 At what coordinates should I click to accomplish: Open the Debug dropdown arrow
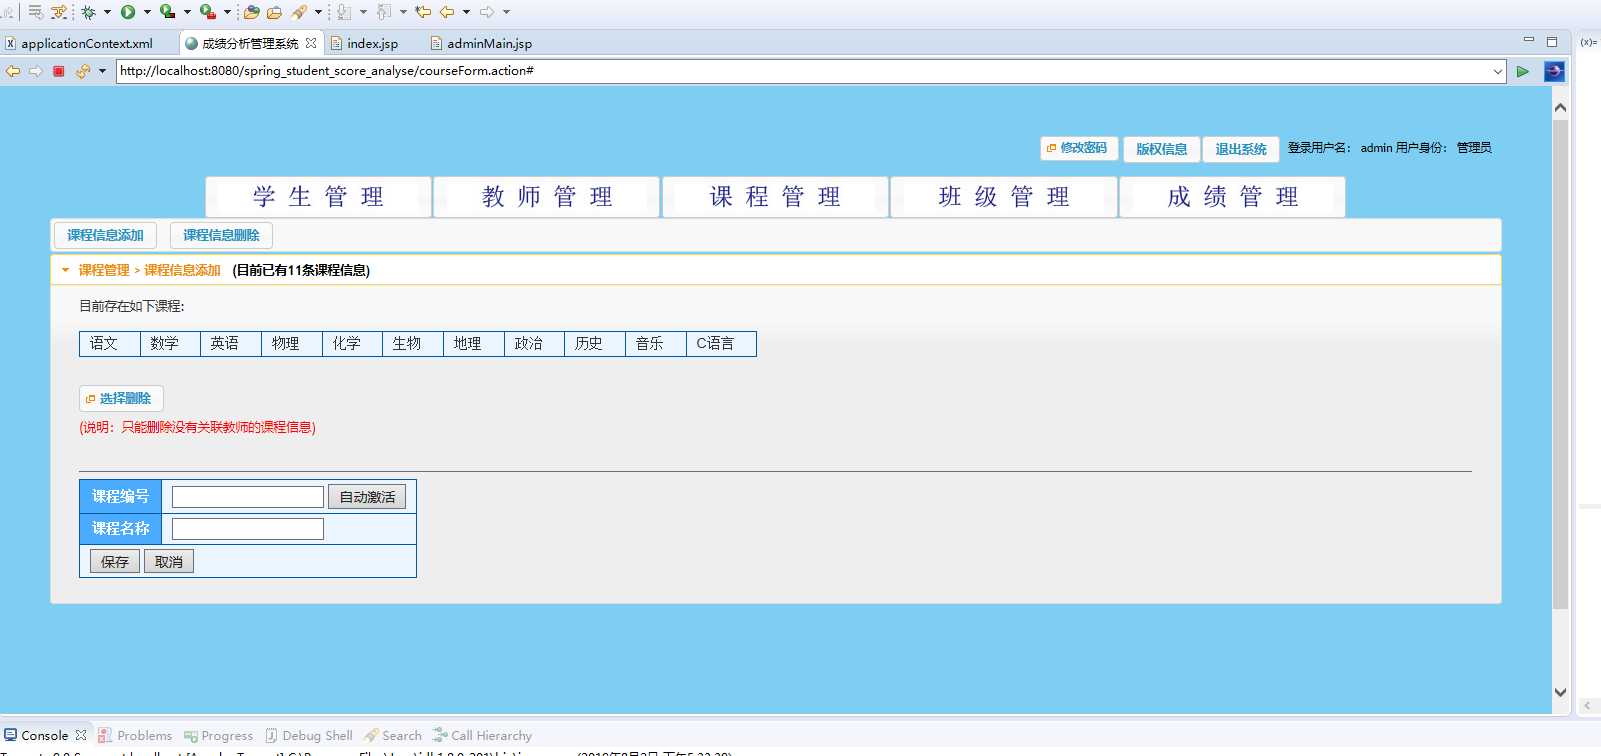coord(107,12)
